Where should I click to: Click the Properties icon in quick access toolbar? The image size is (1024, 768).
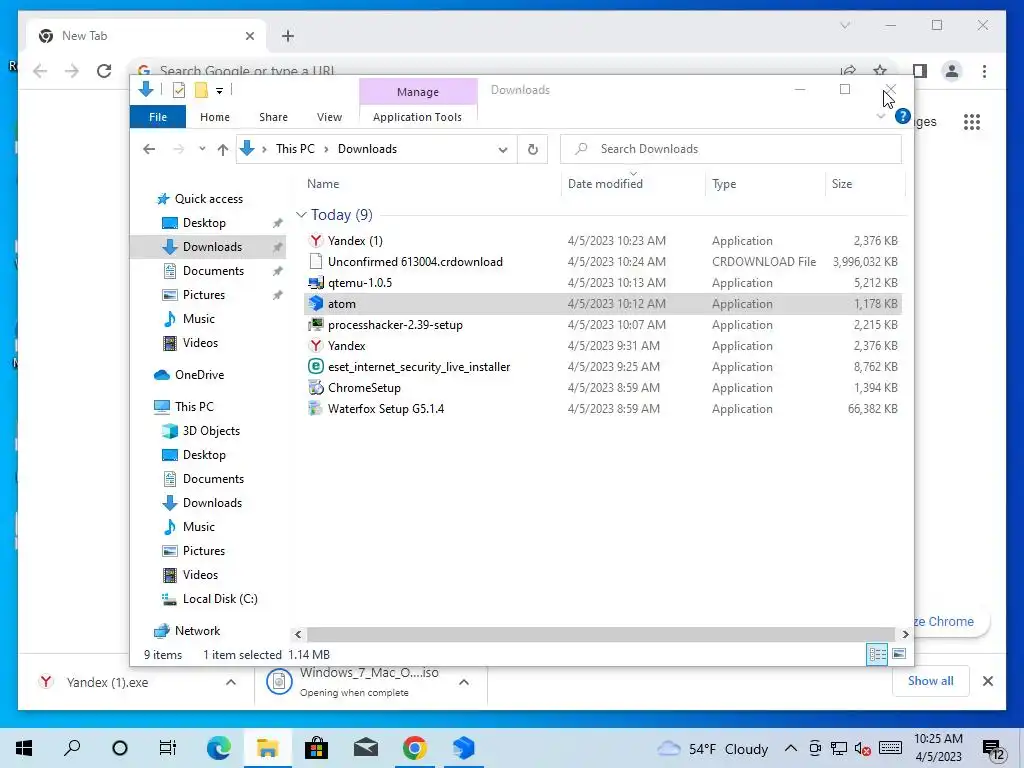point(178,90)
